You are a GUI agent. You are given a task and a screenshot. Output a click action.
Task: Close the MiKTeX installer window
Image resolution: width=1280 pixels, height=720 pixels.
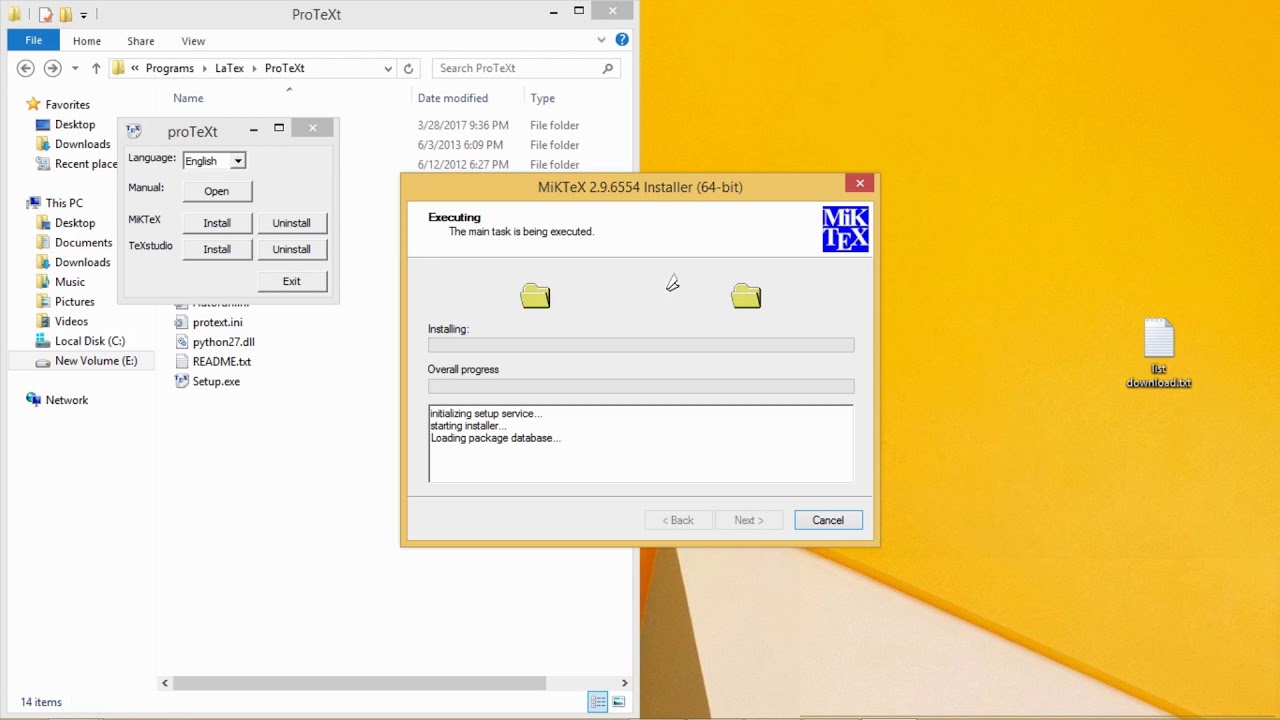[x=860, y=183]
